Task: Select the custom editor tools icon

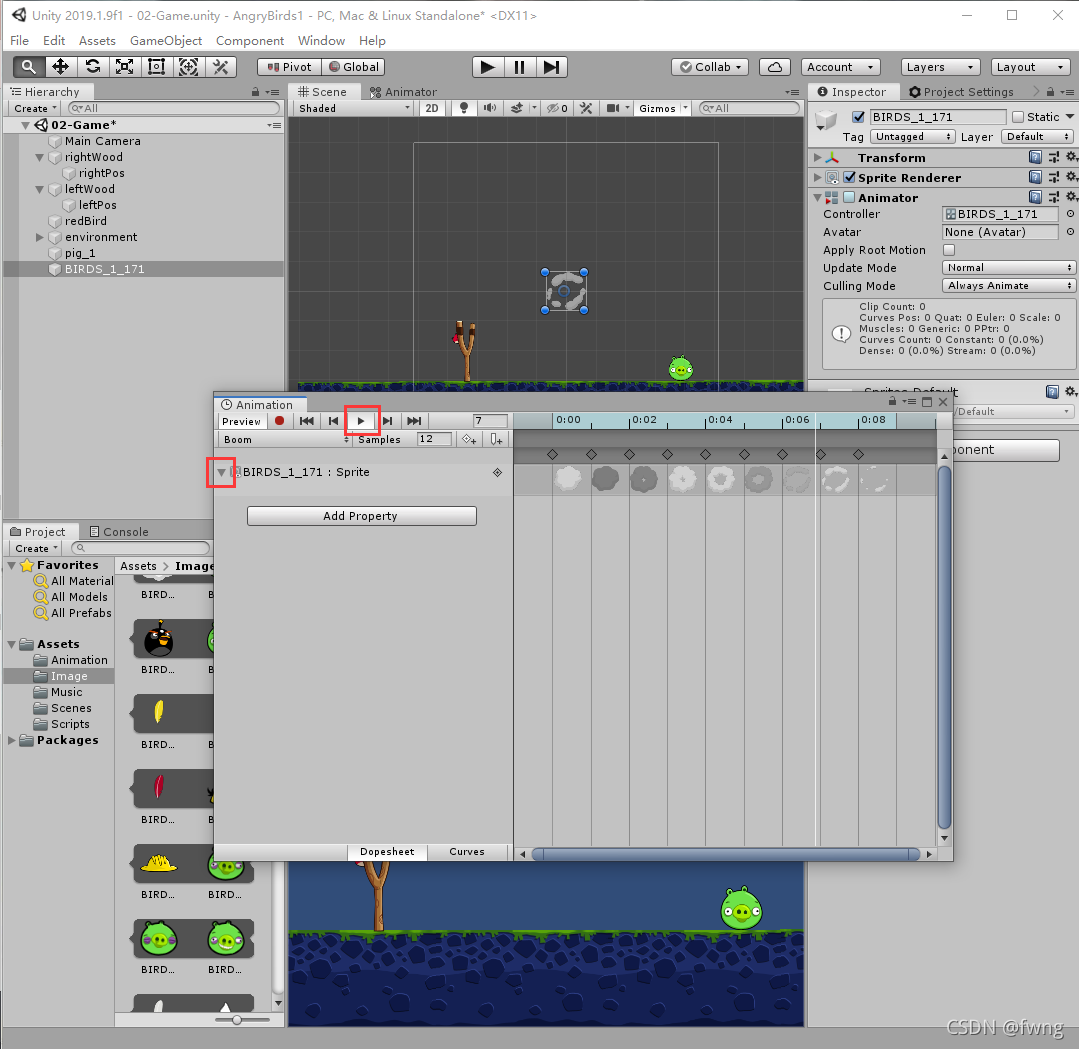Action: (x=221, y=67)
